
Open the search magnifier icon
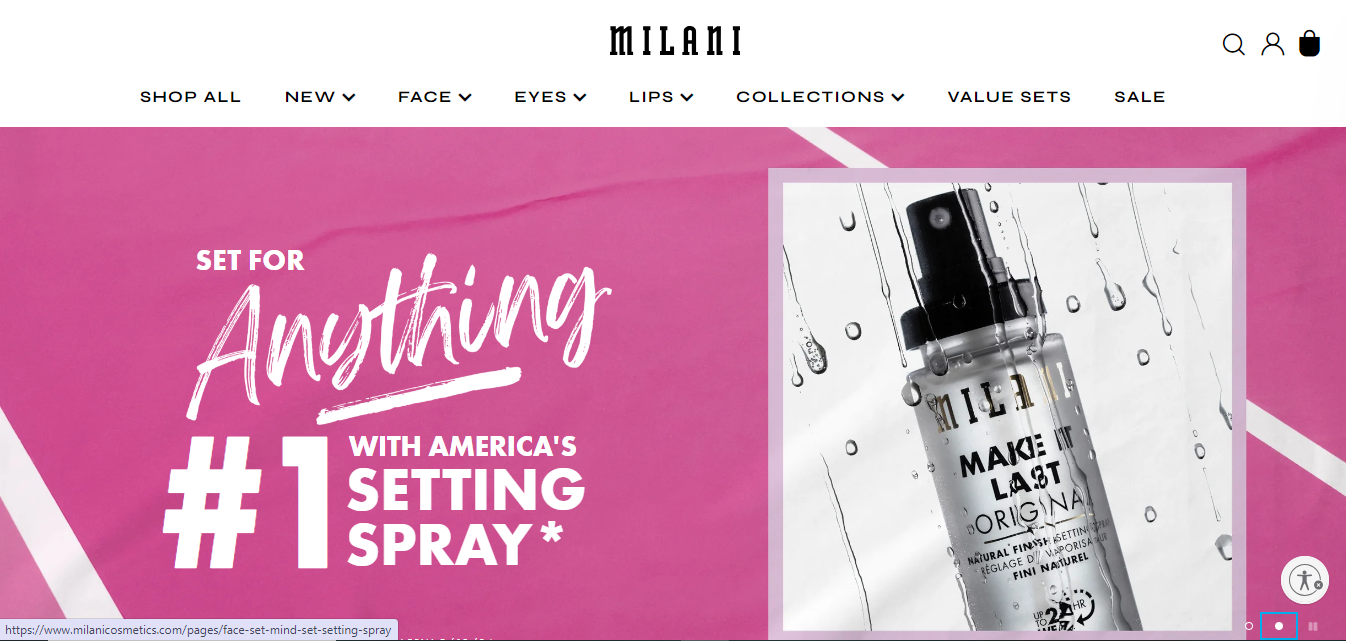1234,45
